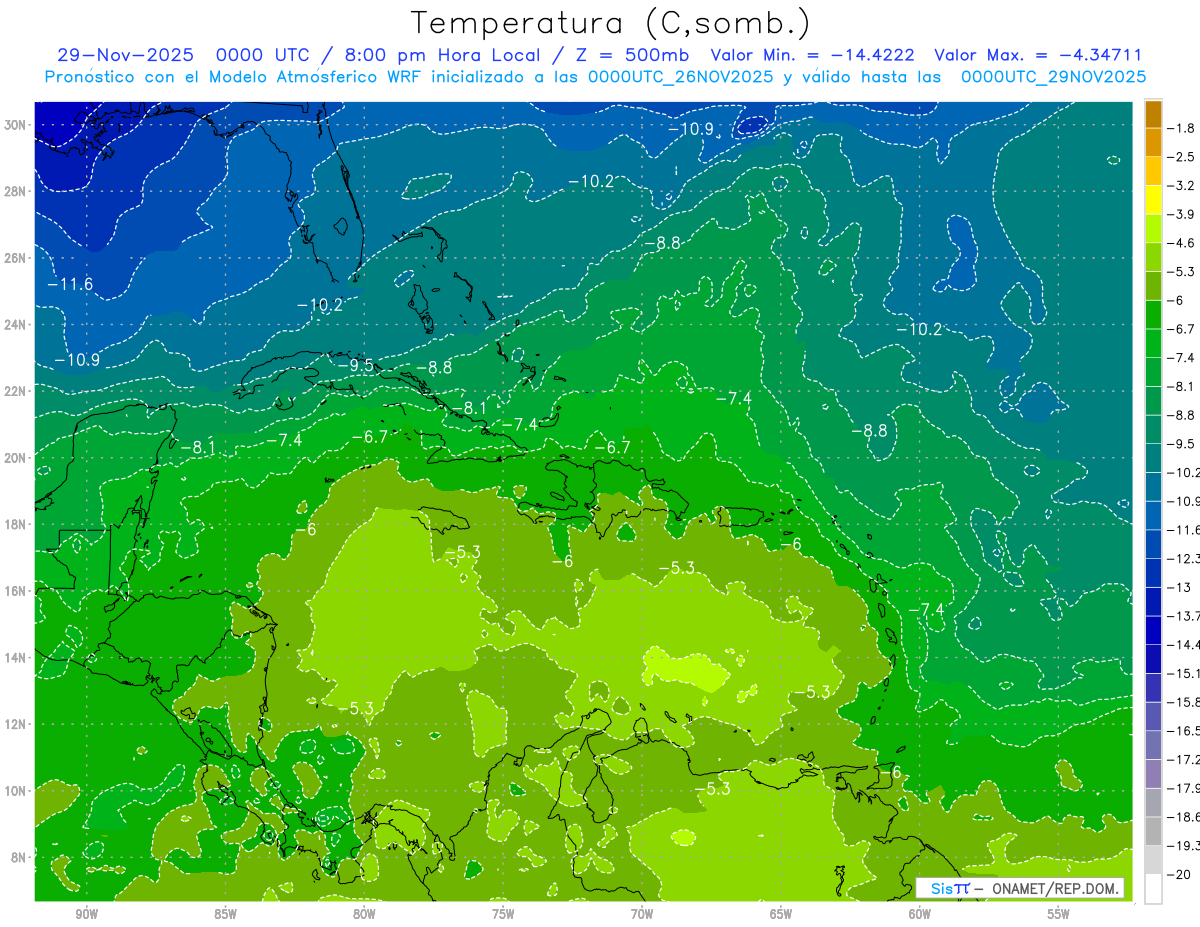The height and width of the screenshot is (927, 1200).
Task: Click the -2.5 color bar value
Action: (1183, 157)
